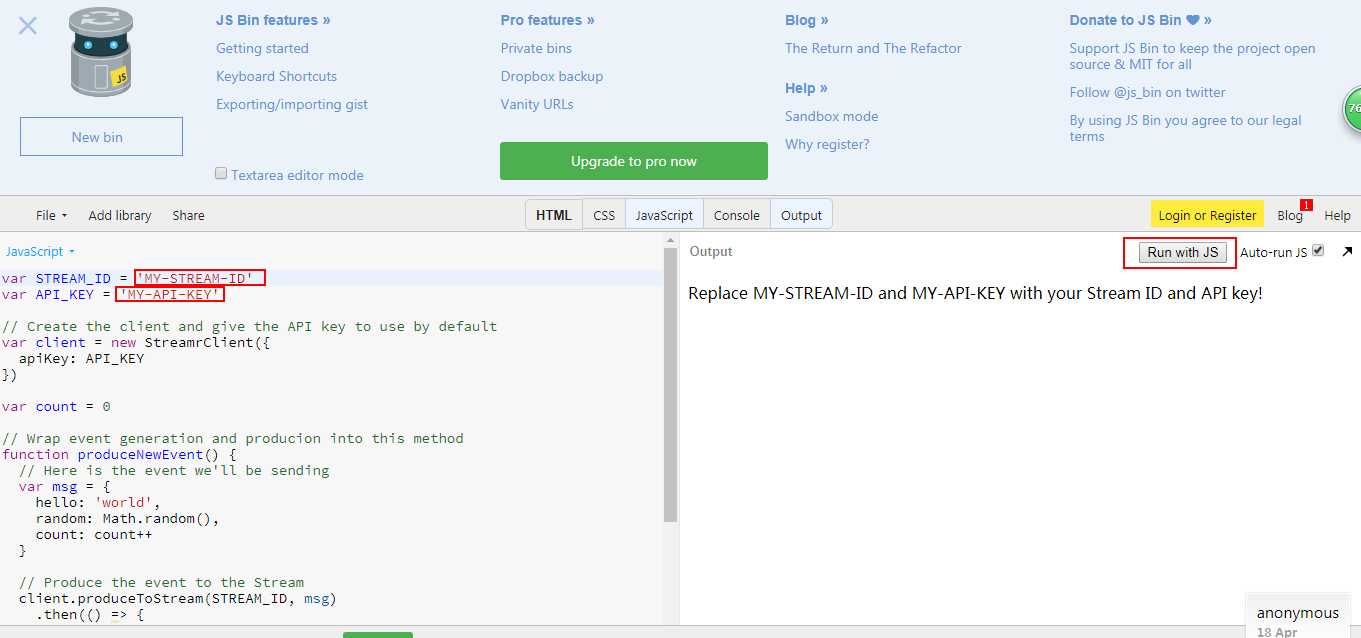
Task: Open Blog link in the toolbar
Action: [x=1290, y=215]
